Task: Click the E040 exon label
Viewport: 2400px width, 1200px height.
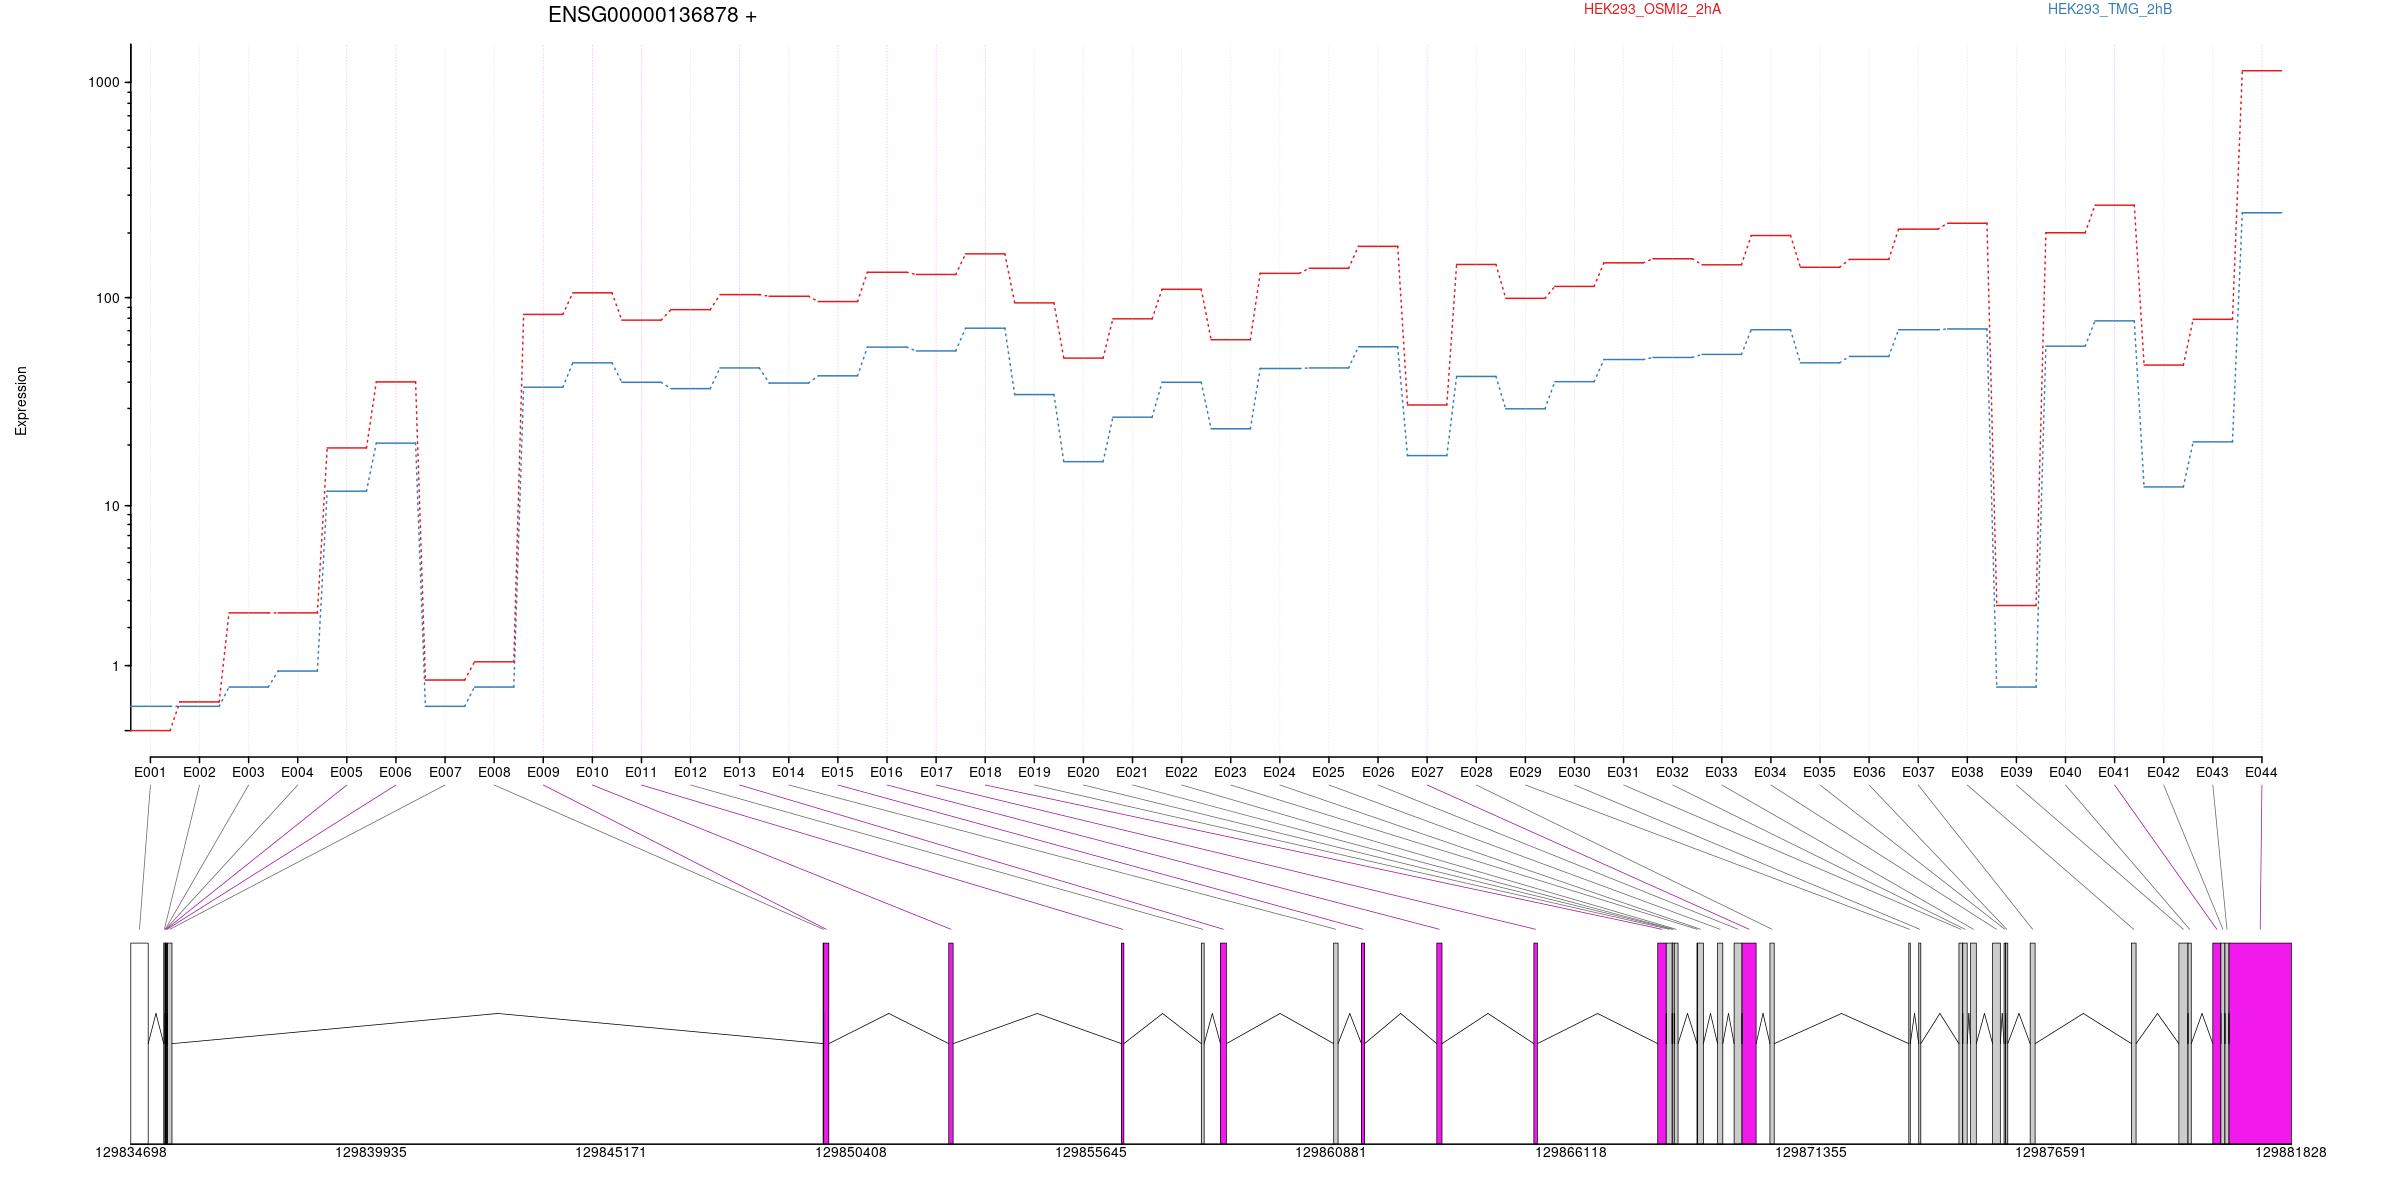Action: coord(2065,772)
